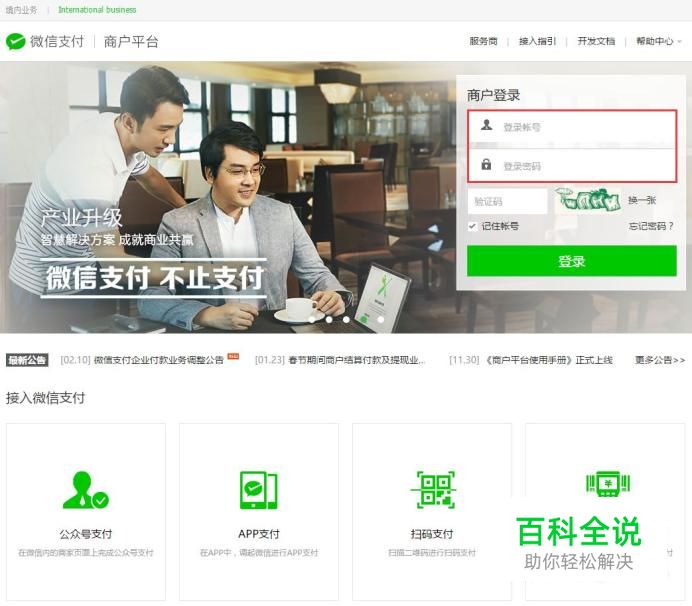Click the 忘记密码 link
Viewport: 692px width, 606px height.
click(x=651, y=226)
